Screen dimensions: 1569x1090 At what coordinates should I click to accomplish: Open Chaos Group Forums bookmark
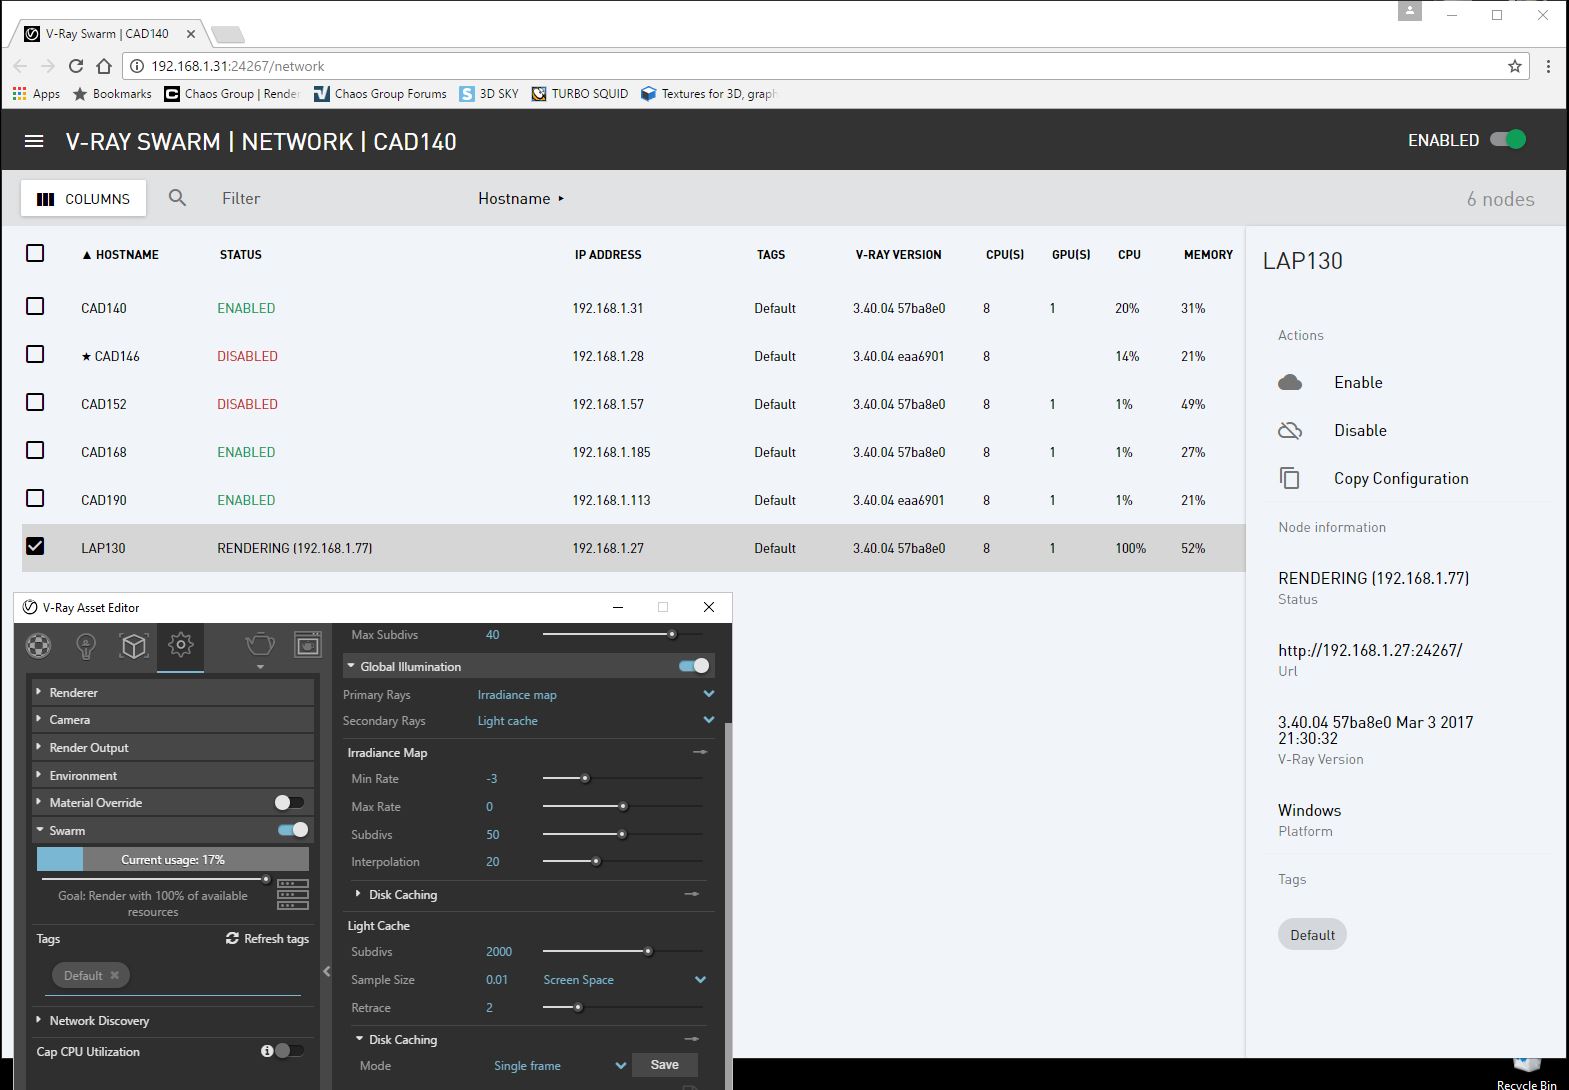point(380,94)
